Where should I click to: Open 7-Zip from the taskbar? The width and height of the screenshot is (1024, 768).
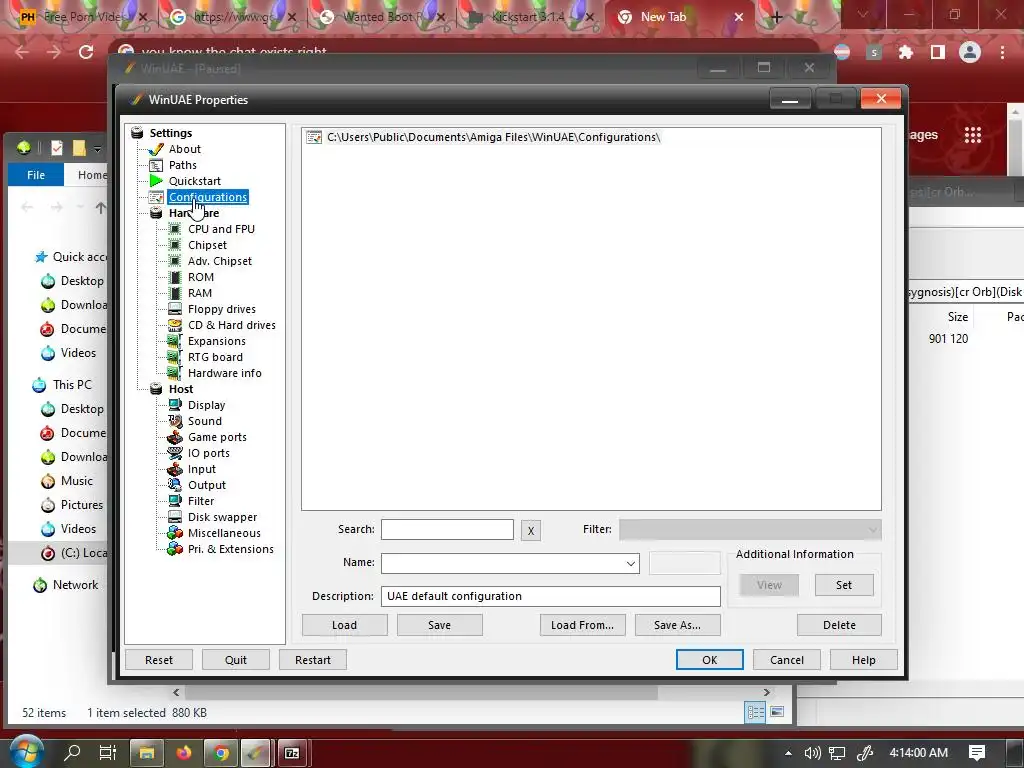(292, 753)
